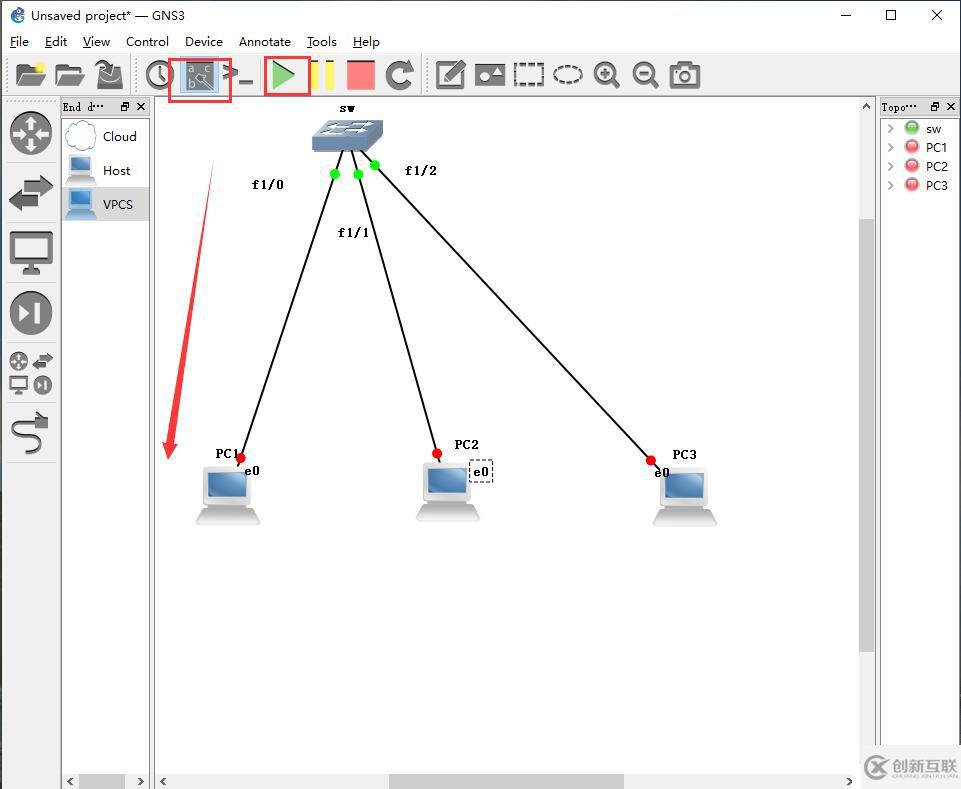Select the Add a link cable tool
This screenshot has width=961, height=789.
click(x=31, y=432)
